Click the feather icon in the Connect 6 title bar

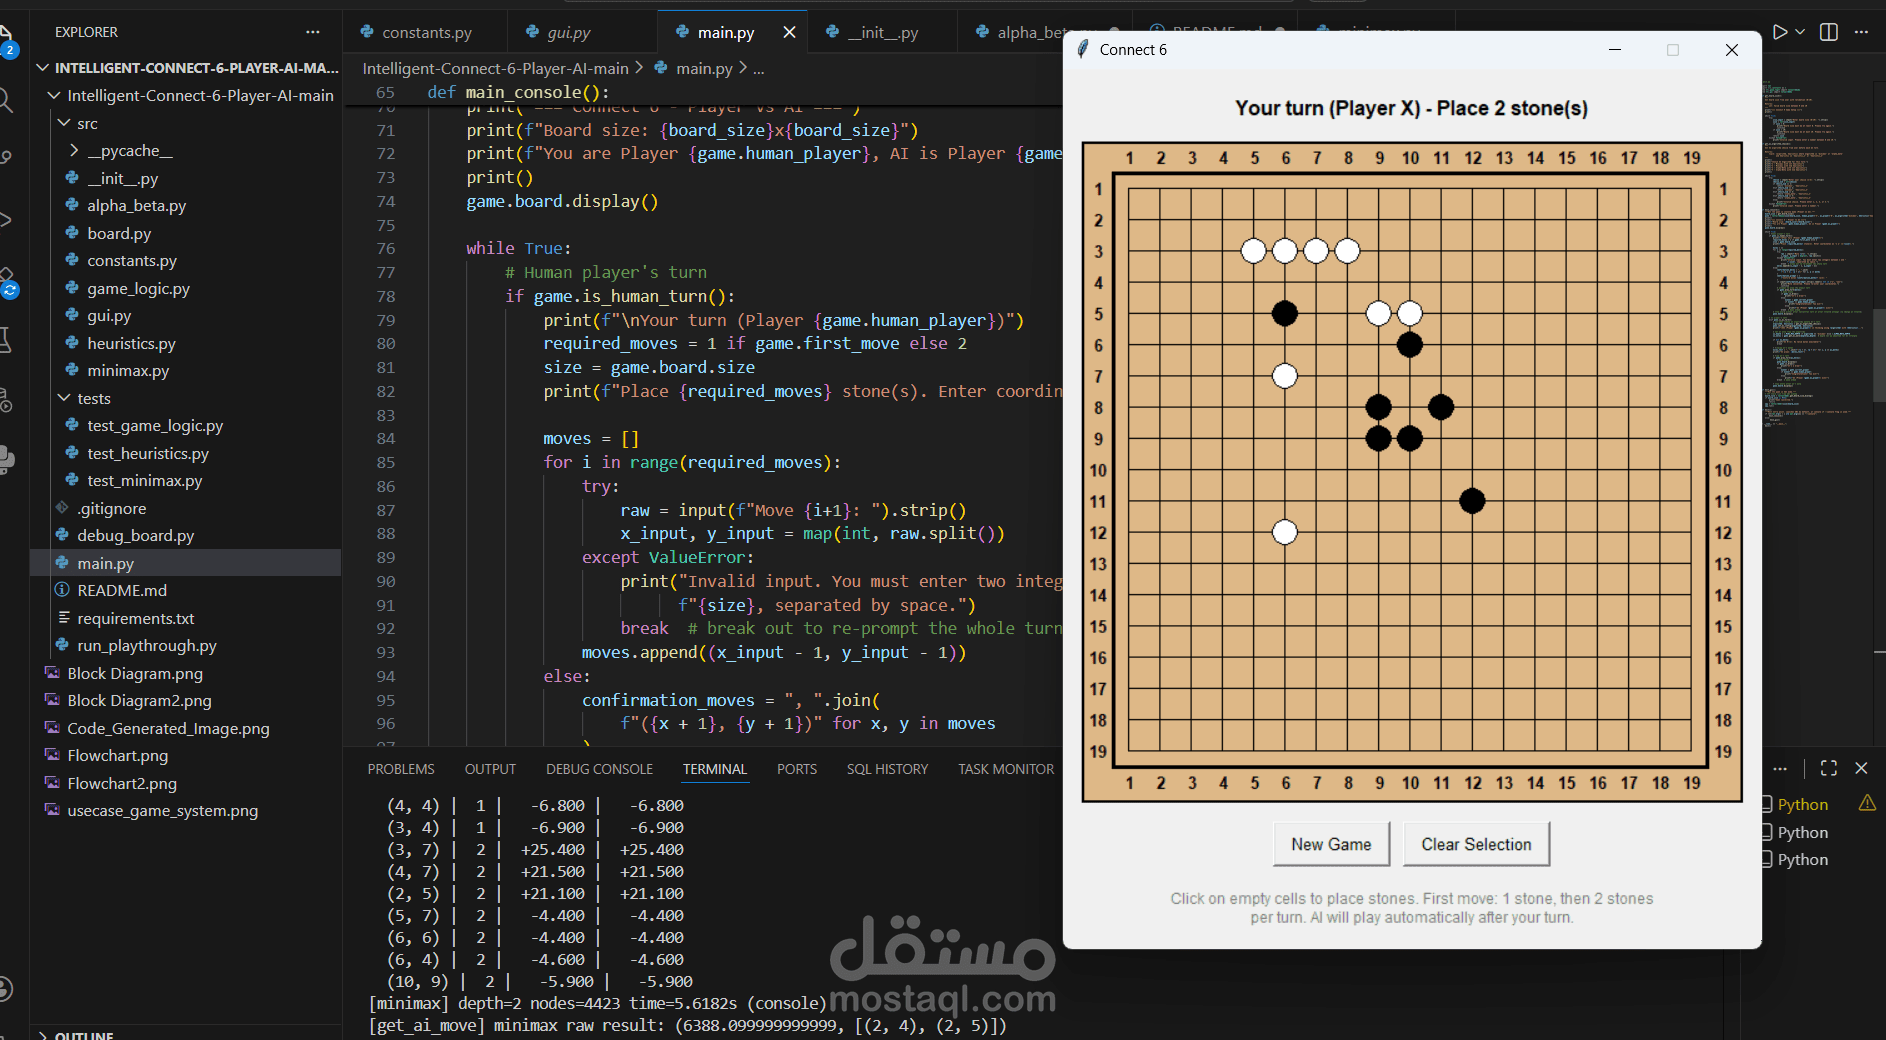coord(1082,49)
